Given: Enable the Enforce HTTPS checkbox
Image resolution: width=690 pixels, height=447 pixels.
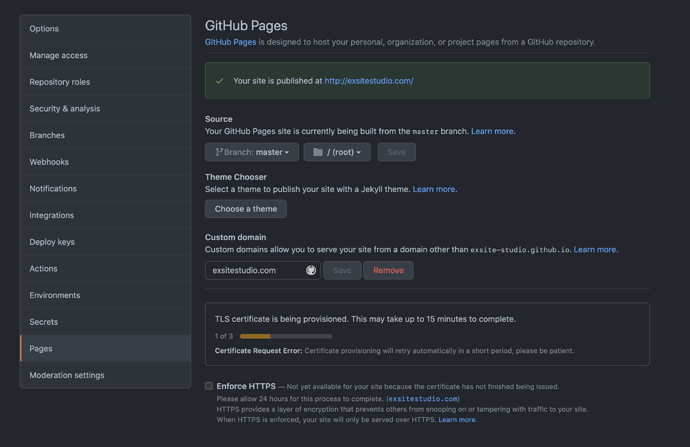Looking at the screenshot, I should point(209,386).
